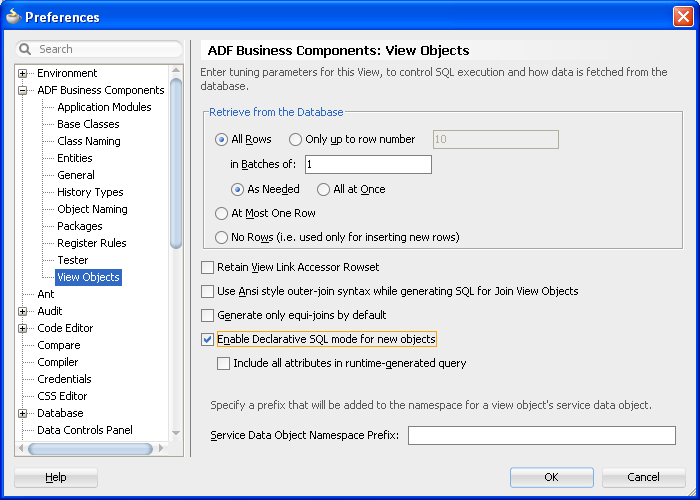Select Tester tree item
Viewport: 700px width, 500px height.
73,260
